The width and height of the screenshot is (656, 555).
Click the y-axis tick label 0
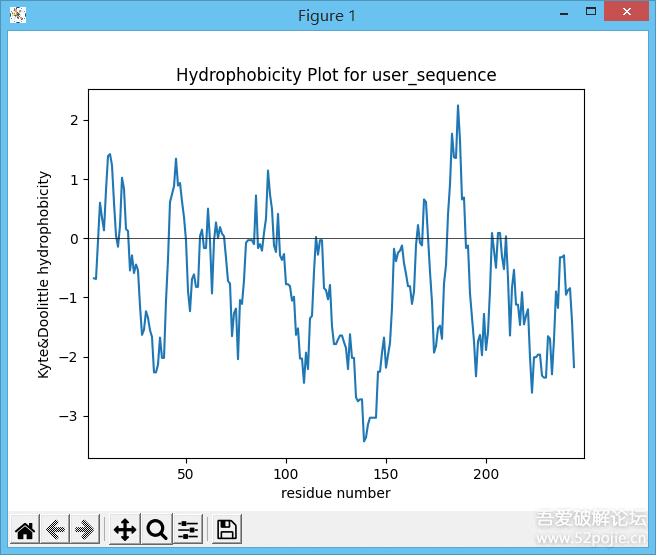tap(74, 239)
